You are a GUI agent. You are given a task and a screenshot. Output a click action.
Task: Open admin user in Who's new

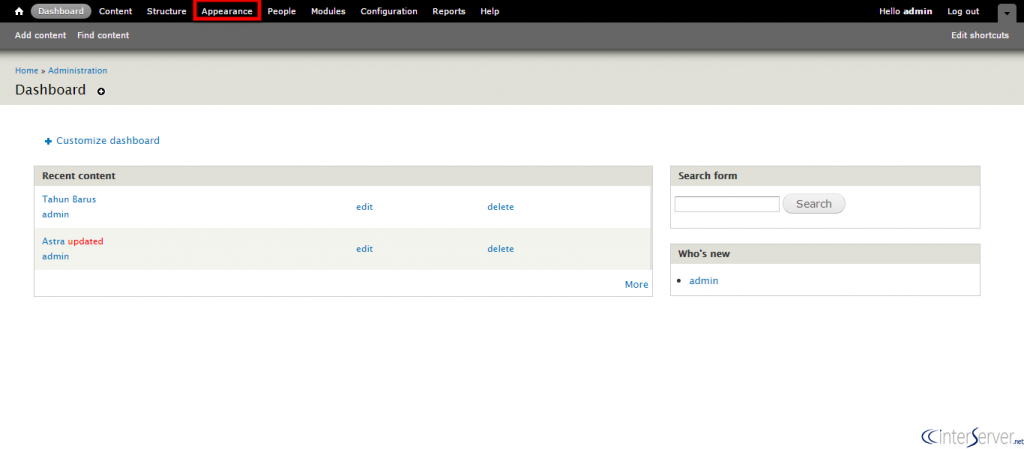pyautogui.click(x=704, y=281)
